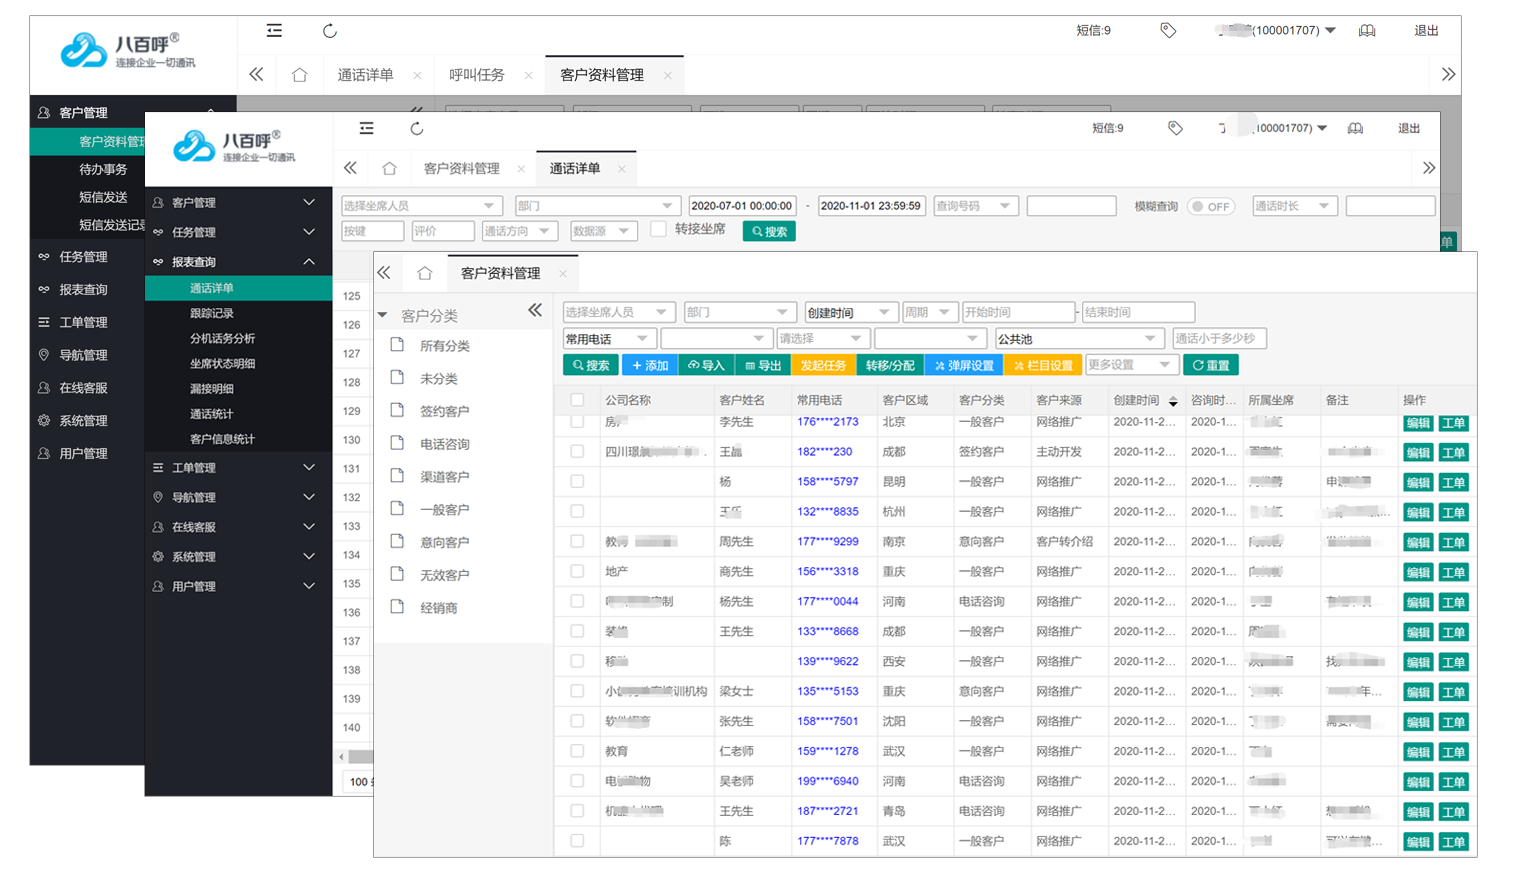Image resolution: width=1514 pixels, height=875 pixels.
Task: Click the home icon left of the 呼叫任务 tab row
Action: click(299, 75)
